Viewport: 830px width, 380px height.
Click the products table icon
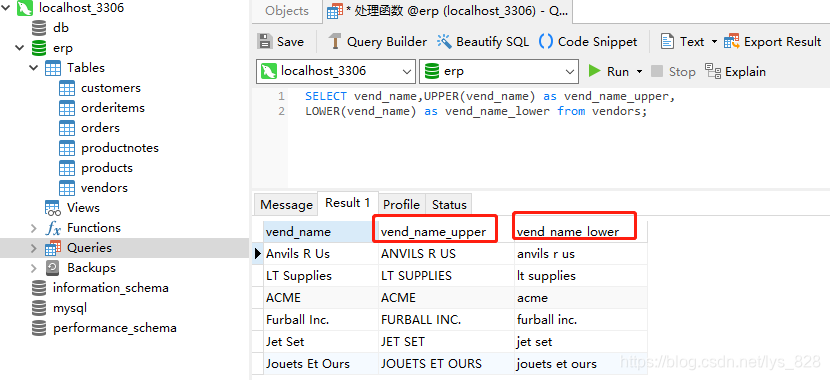coord(67,168)
